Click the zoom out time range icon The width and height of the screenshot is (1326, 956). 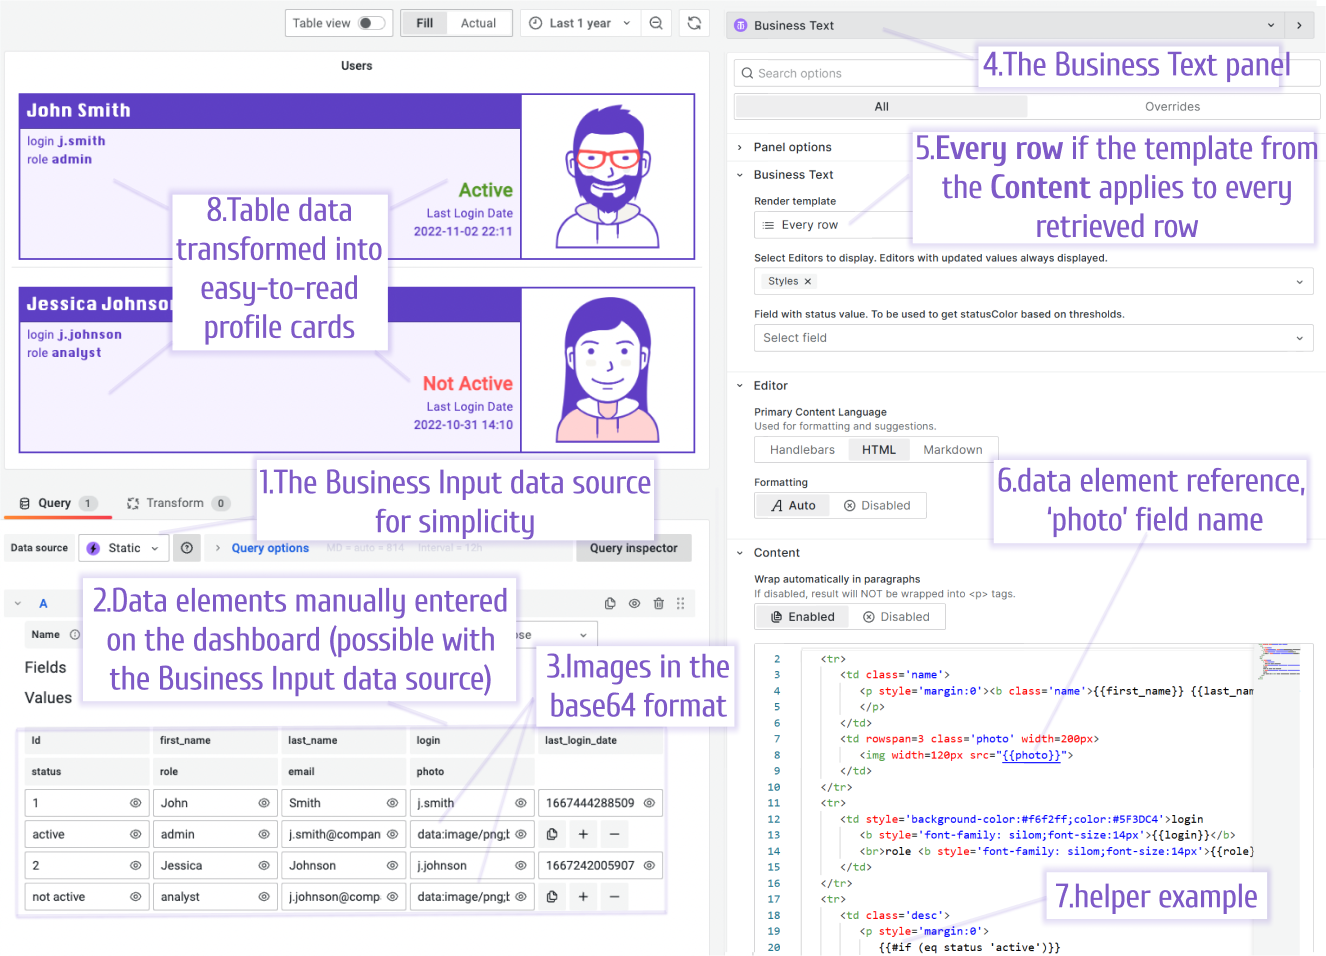click(x=656, y=23)
